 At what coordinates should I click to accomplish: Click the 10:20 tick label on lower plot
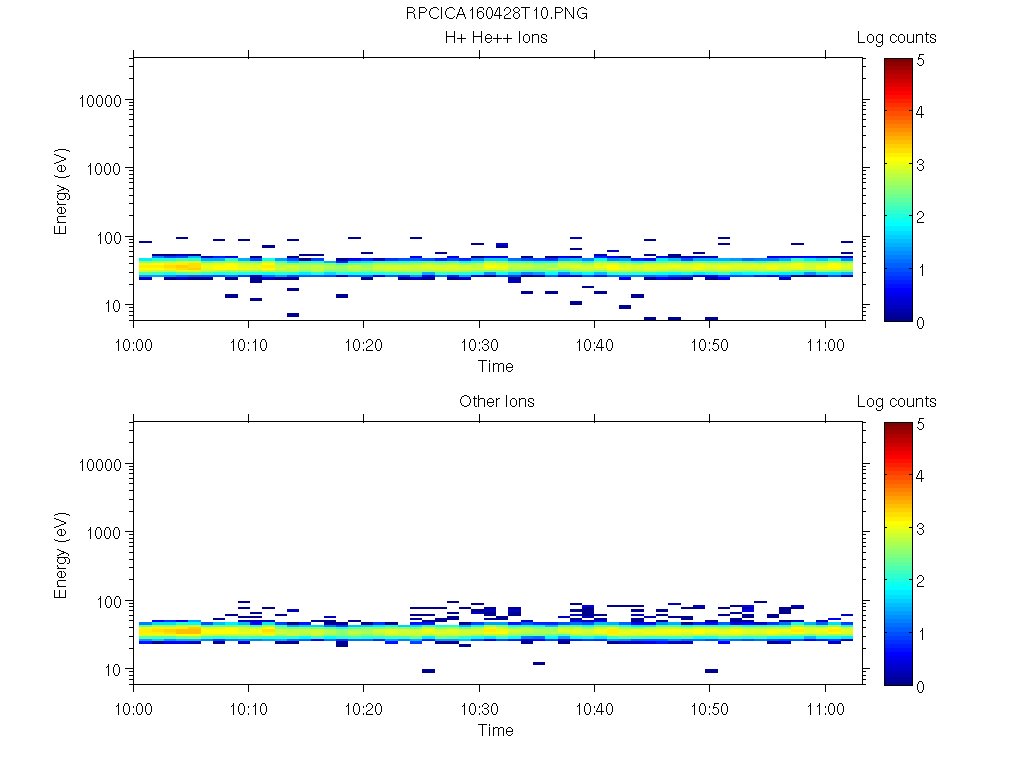click(364, 709)
